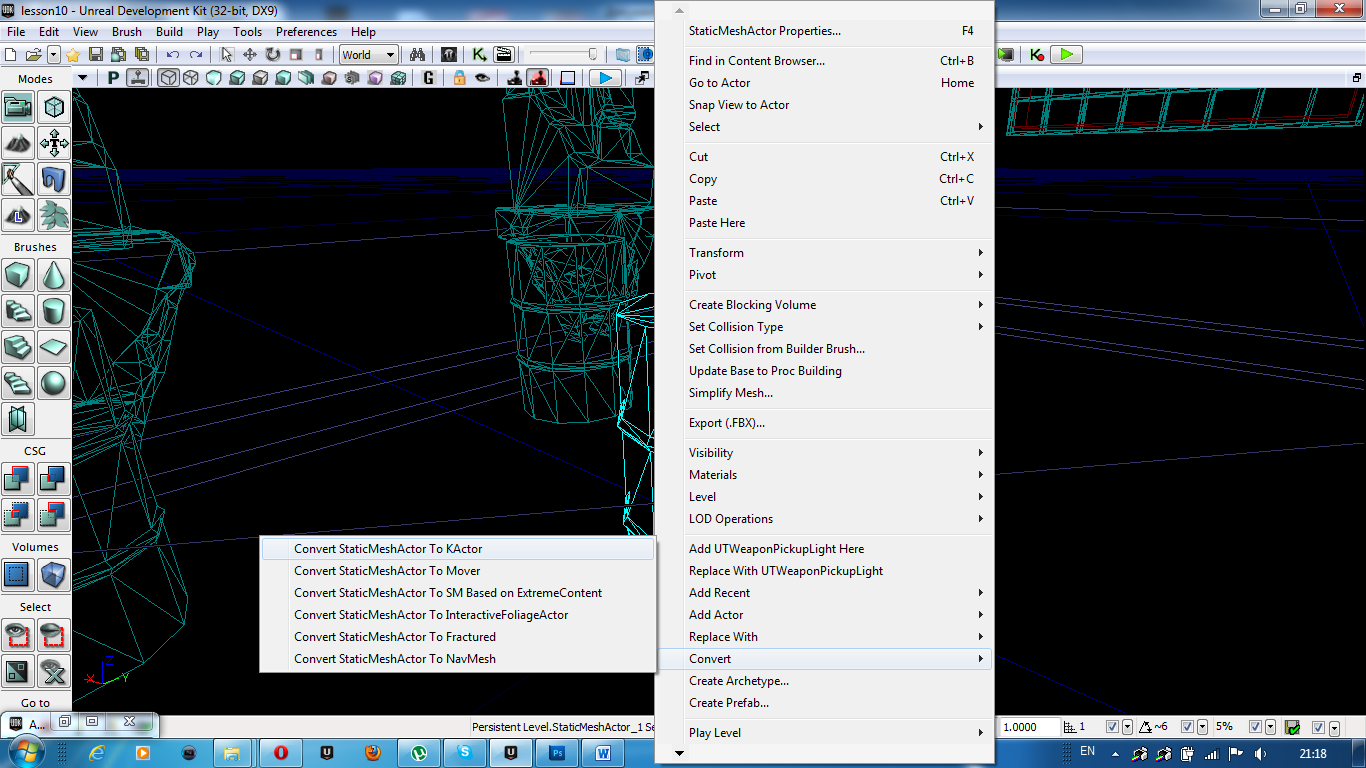Click the scale value field showing 1.0000

(x=1031, y=727)
